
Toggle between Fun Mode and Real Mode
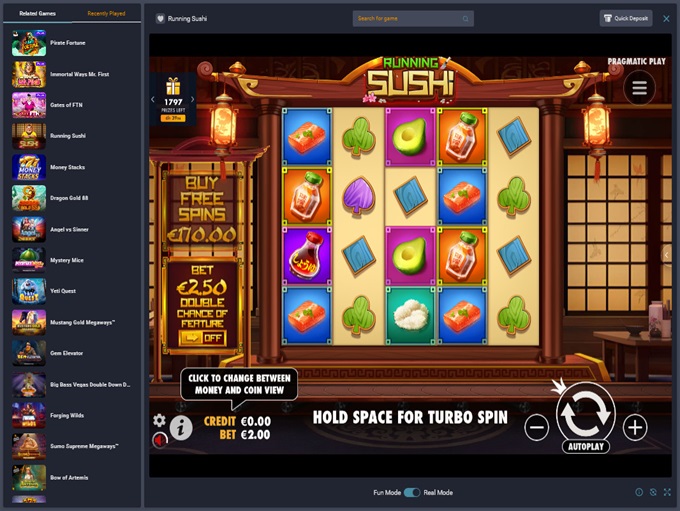pyautogui.click(x=412, y=492)
